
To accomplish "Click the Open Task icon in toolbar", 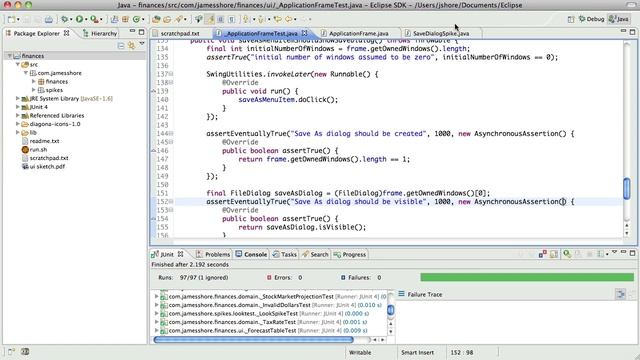I will coord(167,19).
